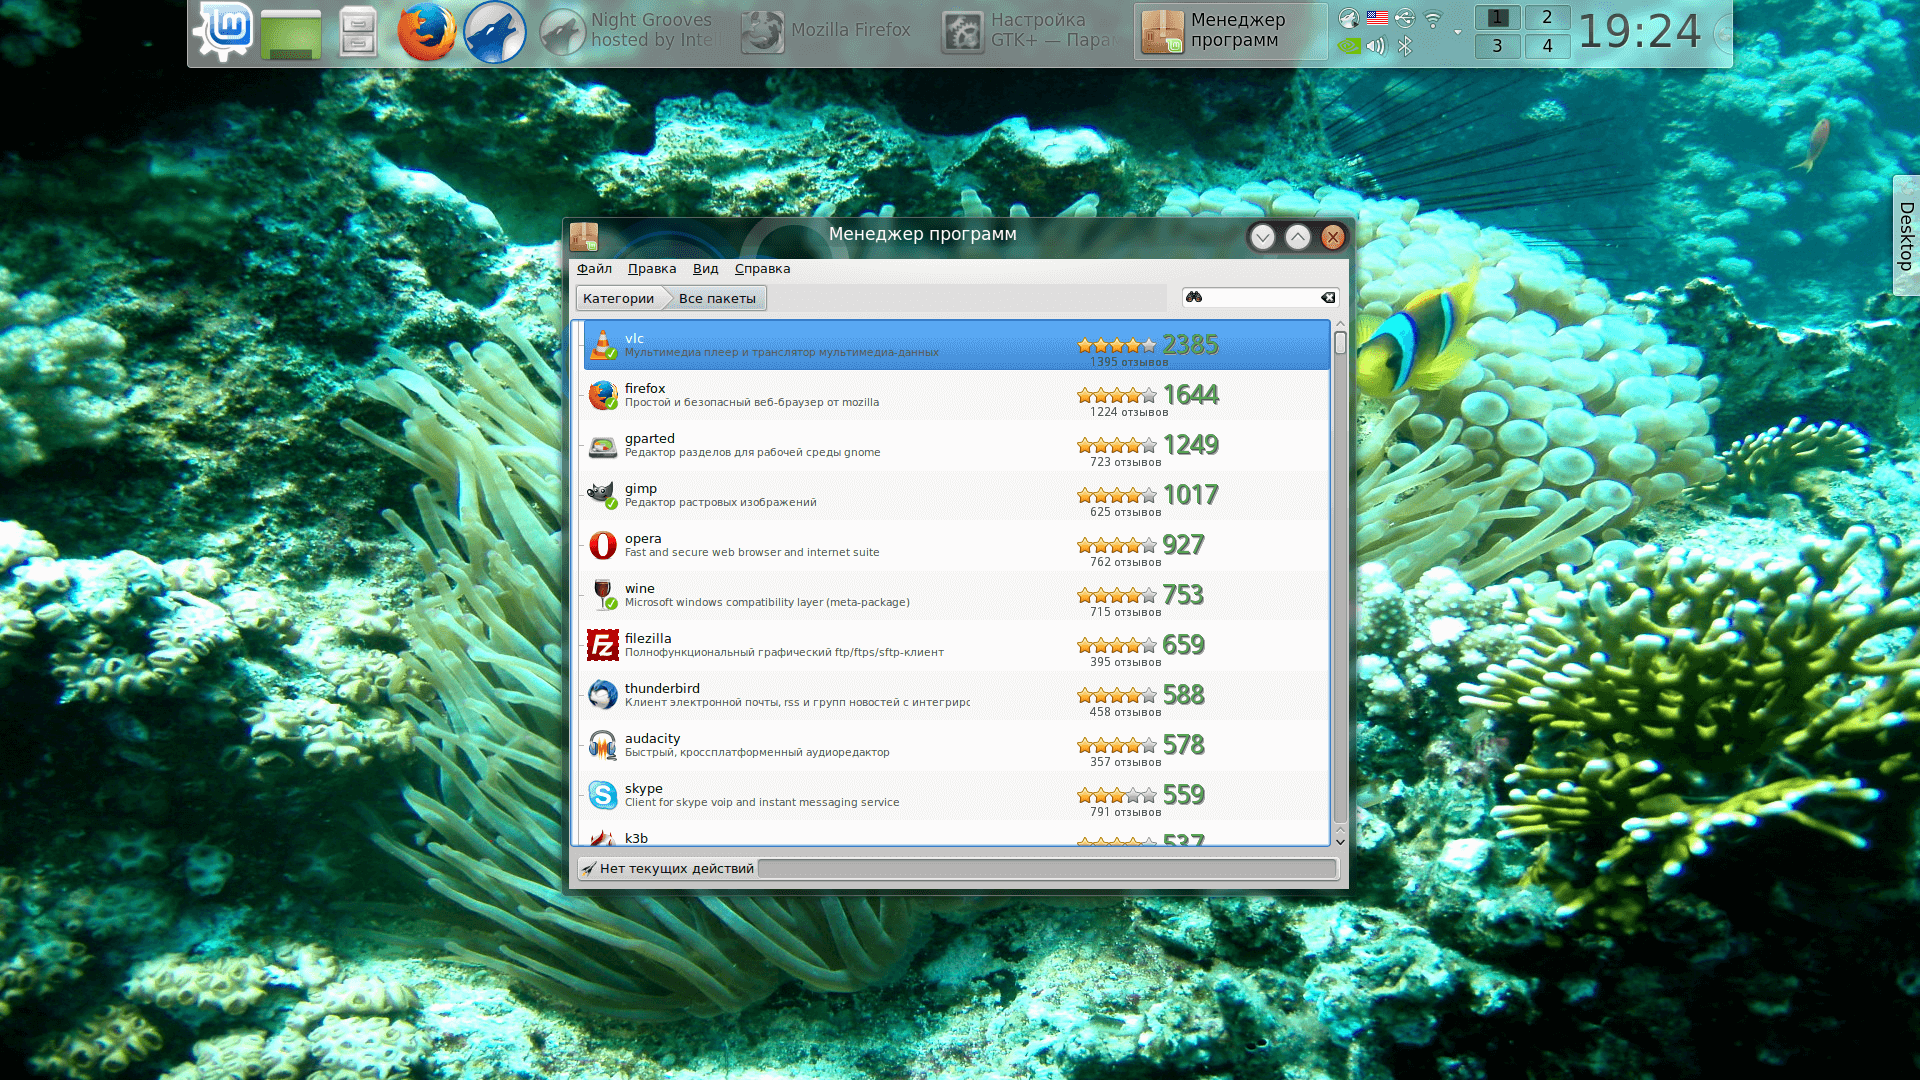The image size is (1920, 1080).
Task: Open Mint application launcher menu
Action: pyautogui.click(x=224, y=32)
